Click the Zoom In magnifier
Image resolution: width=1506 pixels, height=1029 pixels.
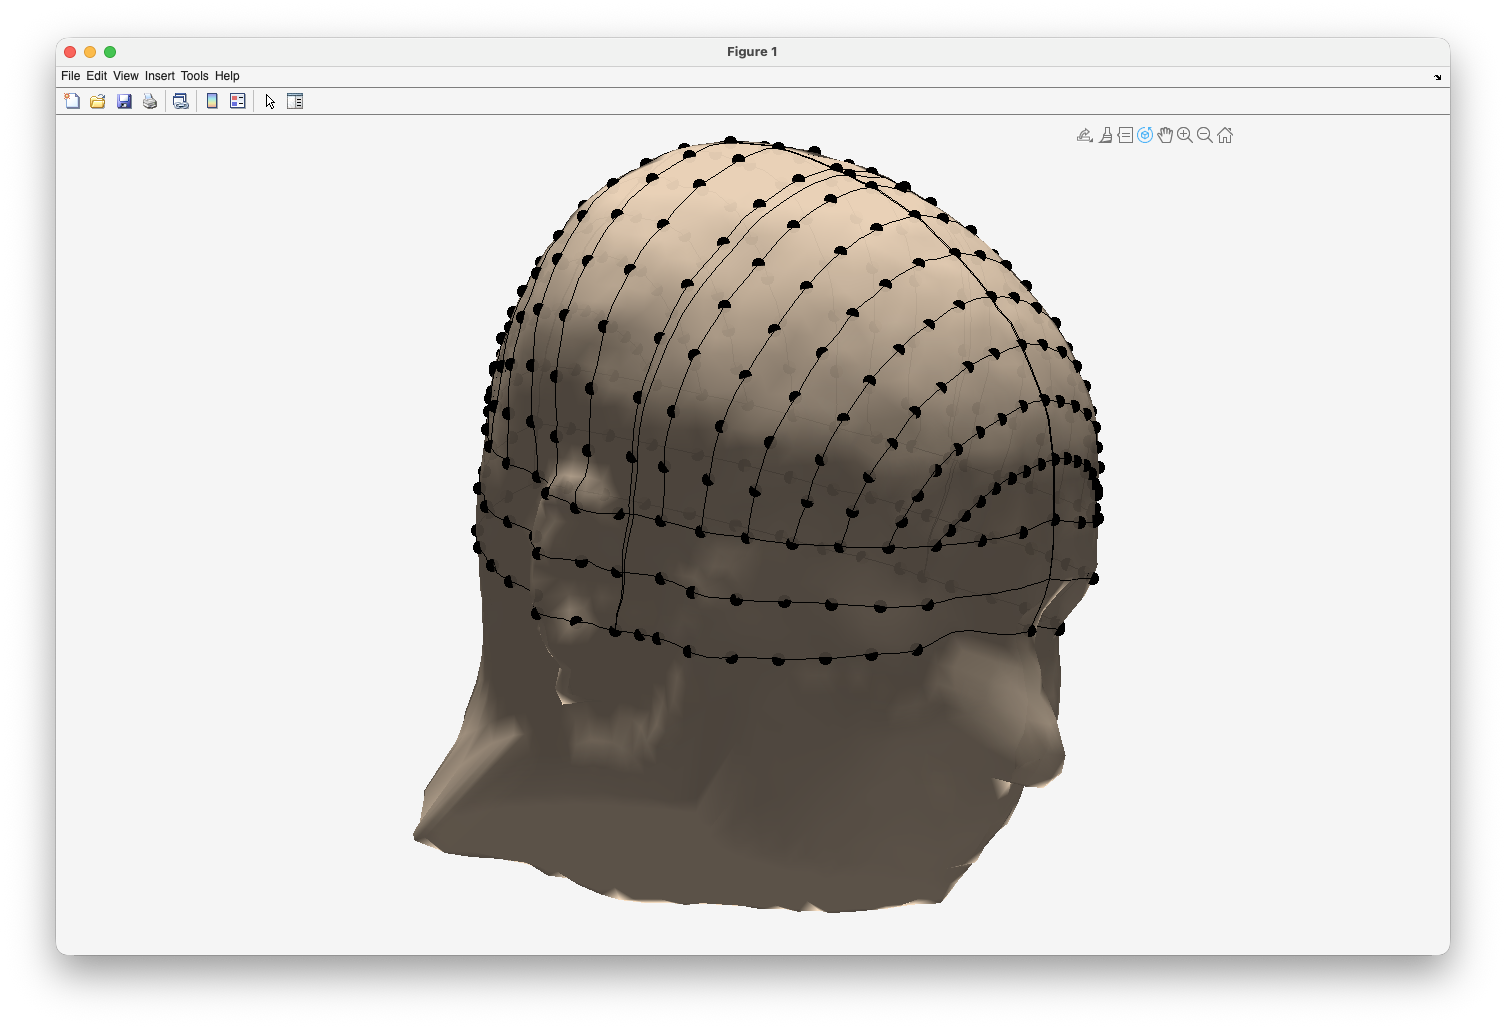pos(1185,135)
